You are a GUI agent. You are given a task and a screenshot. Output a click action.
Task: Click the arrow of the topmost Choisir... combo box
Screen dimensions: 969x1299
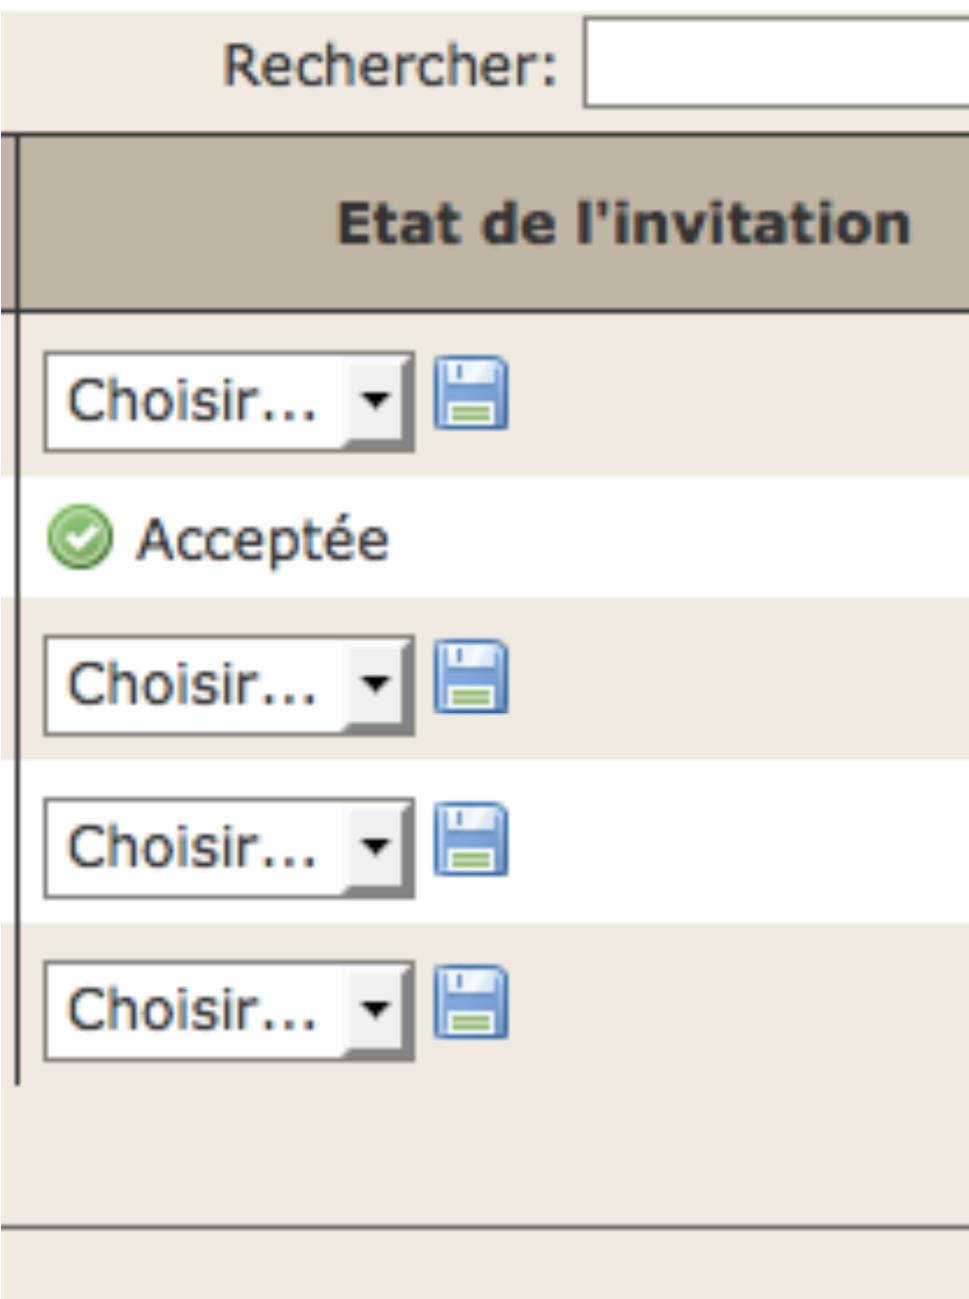[x=375, y=401]
